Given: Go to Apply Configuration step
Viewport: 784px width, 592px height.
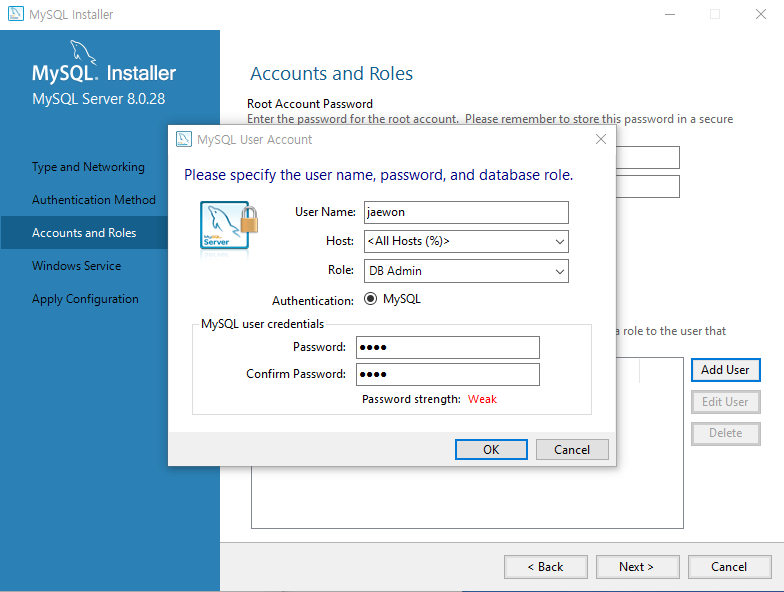Looking at the screenshot, I should [86, 299].
